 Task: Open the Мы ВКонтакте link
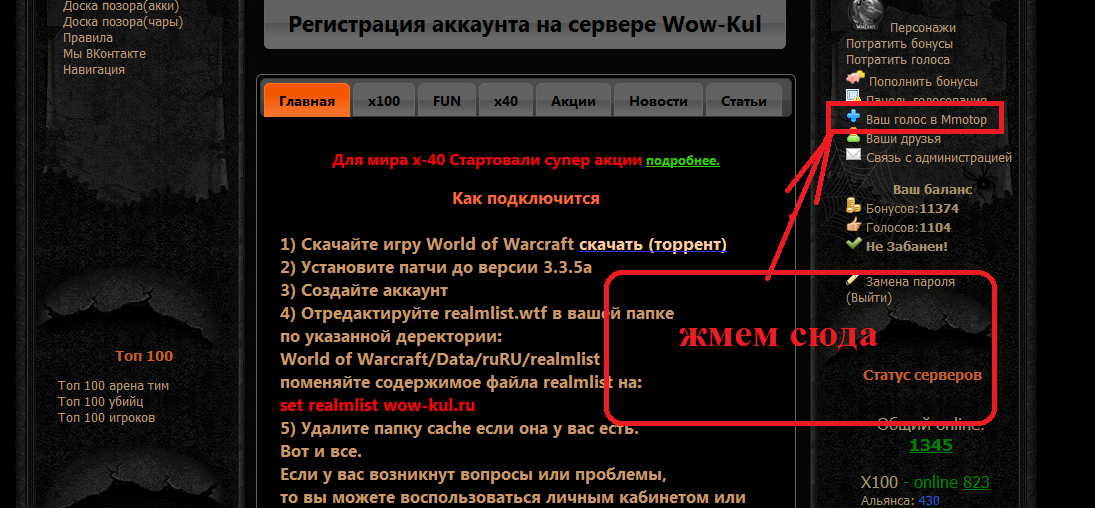point(105,54)
